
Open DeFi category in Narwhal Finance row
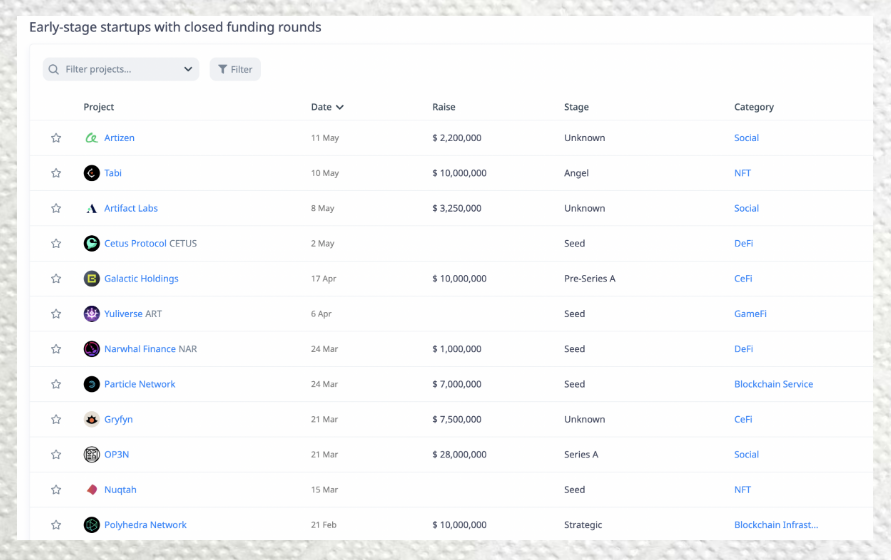(x=743, y=349)
